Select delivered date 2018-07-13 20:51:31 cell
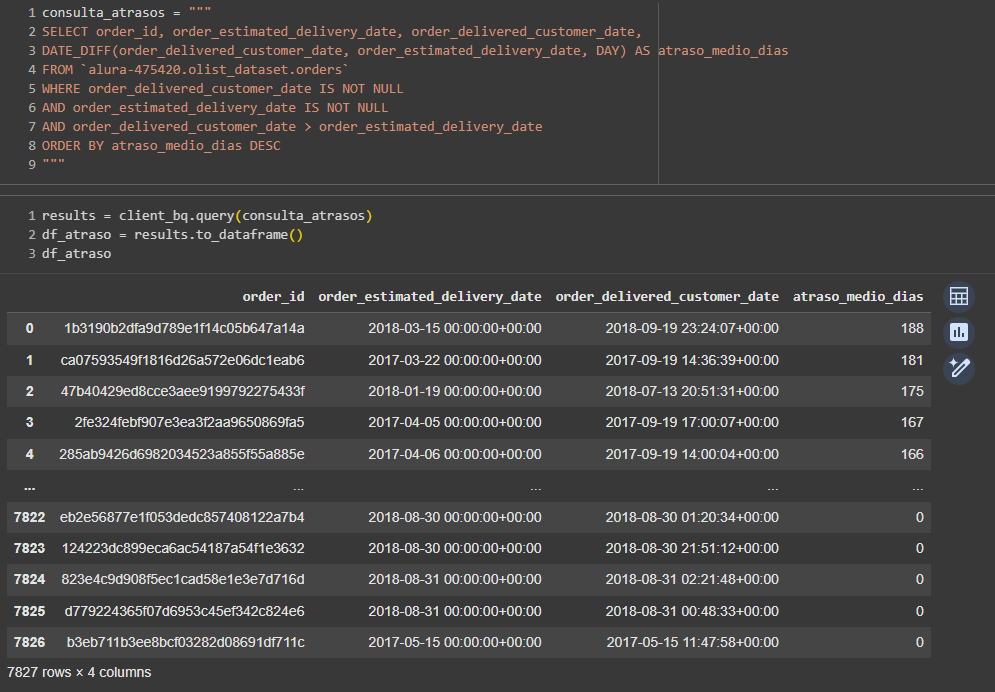The width and height of the screenshot is (995, 692). click(x=691, y=391)
